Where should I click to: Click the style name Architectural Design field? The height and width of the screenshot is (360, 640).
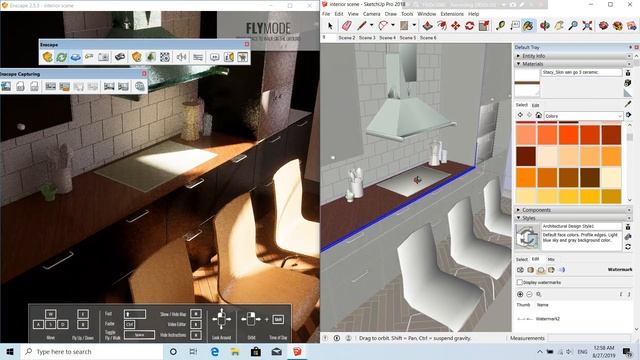click(582, 226)
